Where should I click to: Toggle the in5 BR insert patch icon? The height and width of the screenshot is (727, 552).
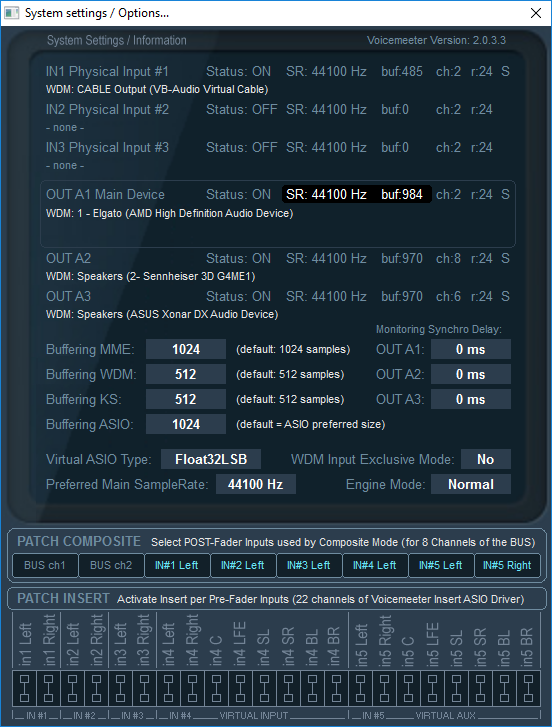pos(528,688)
